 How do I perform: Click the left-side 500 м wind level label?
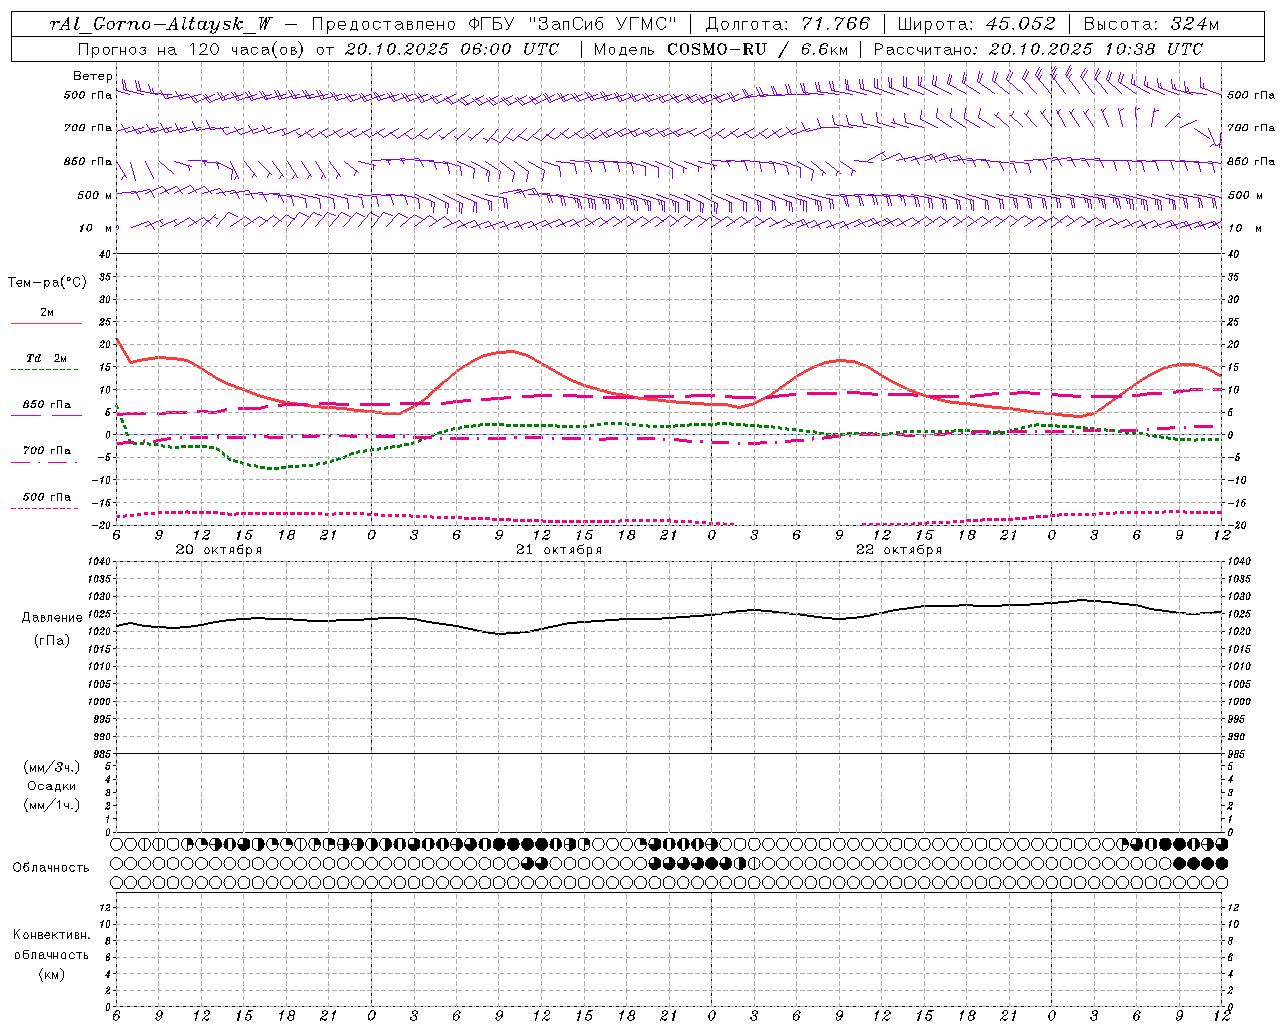click(95, 195)
